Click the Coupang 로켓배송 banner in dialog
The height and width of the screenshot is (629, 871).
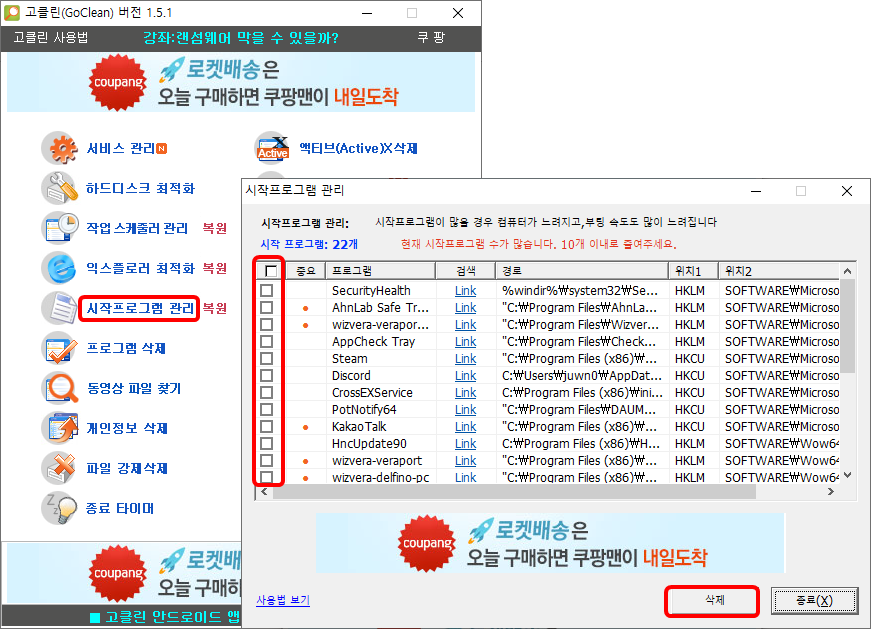[x=550, y=543]
